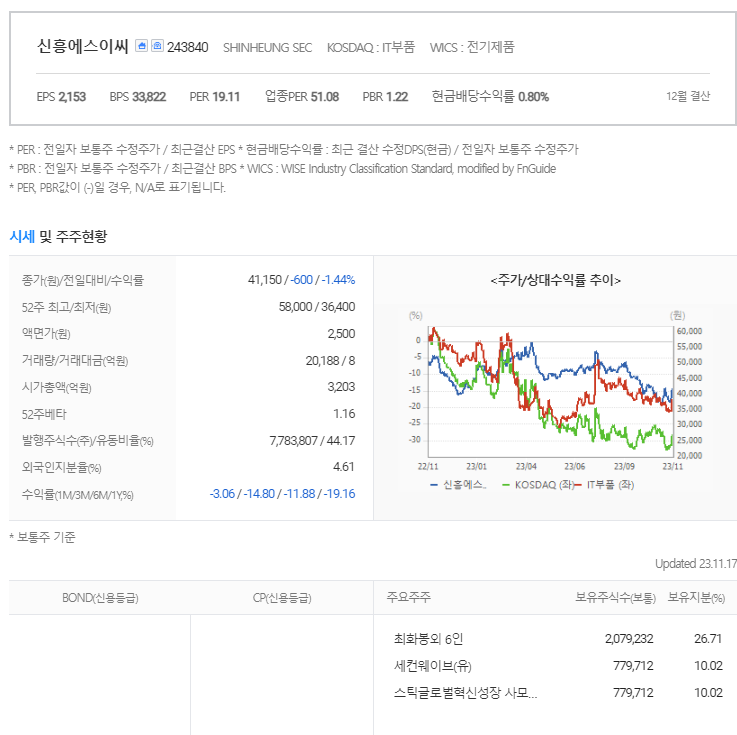Screen dimensions: 737x735
Task: Click 52-week high/low 58,000 / 36,400
Action: click(317, 307)
